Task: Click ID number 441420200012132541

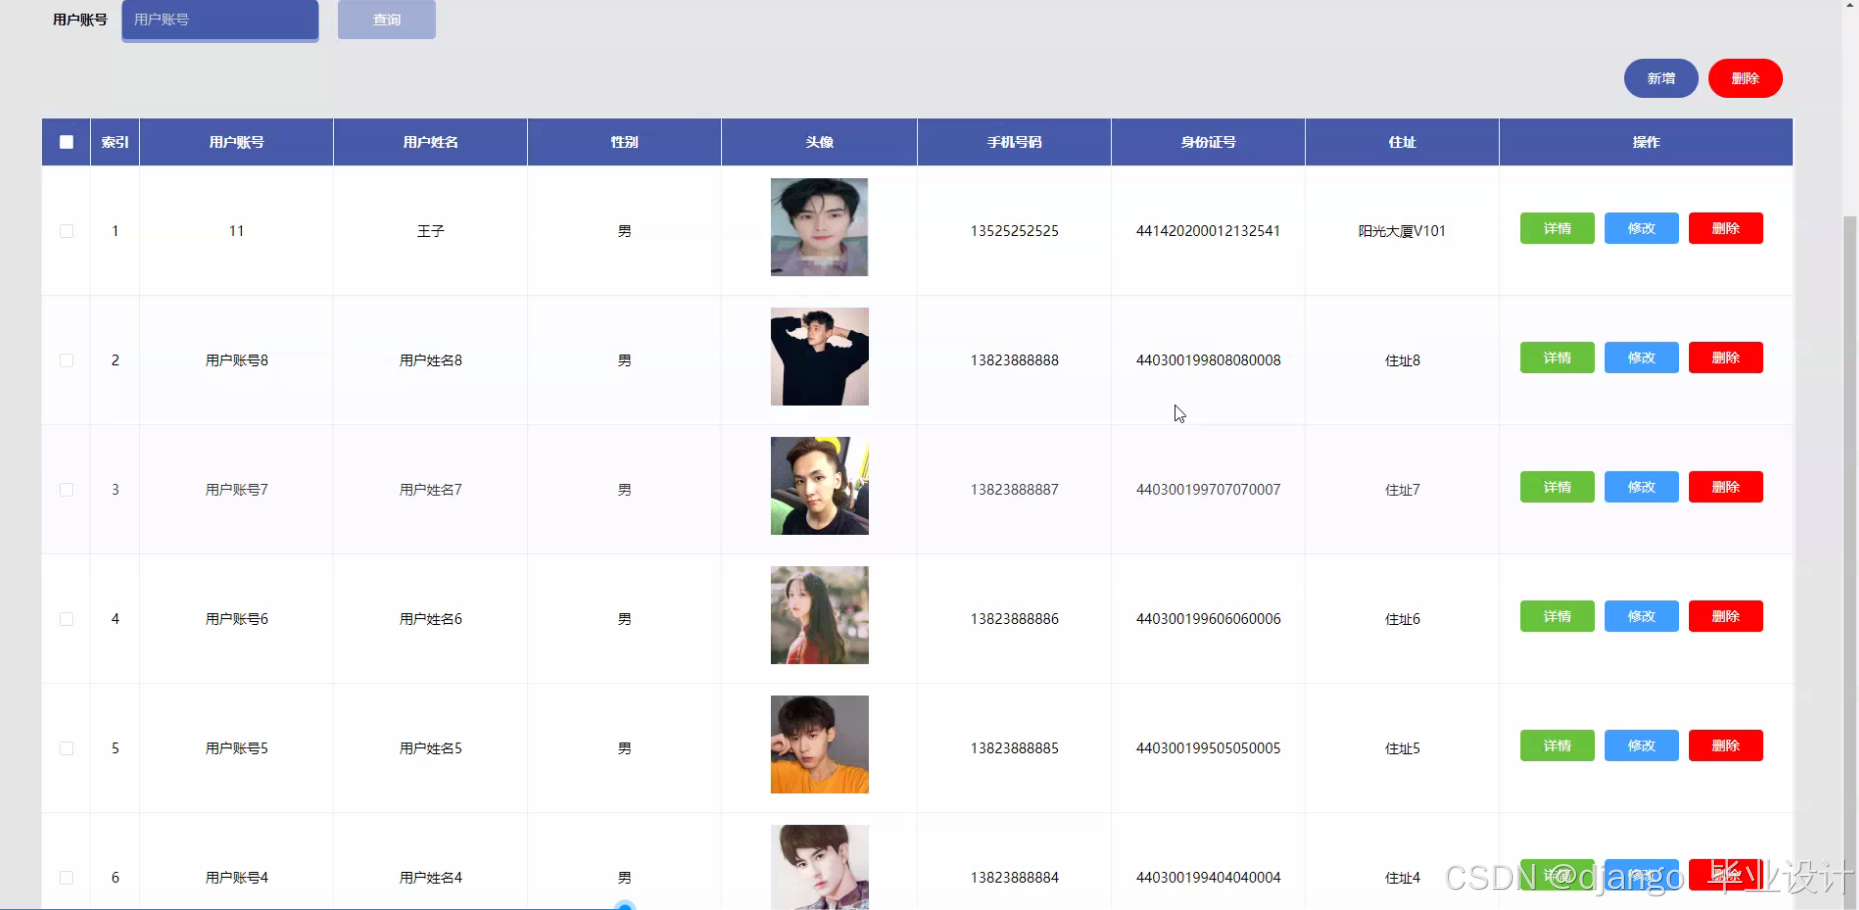Action: click(x=1208, y=231)
